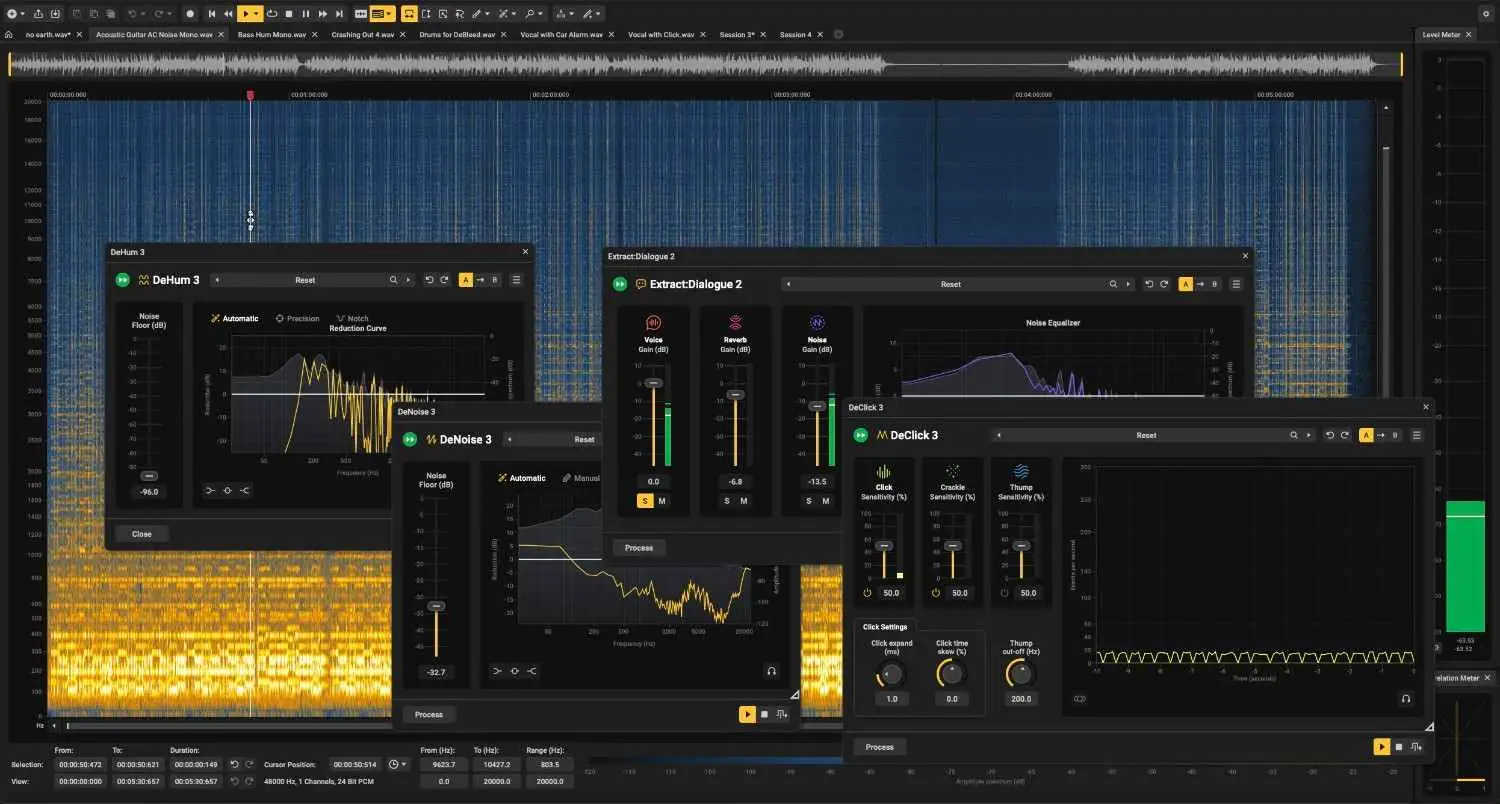Open the new file dropdown arrow at the top left
The height and width of the screenshot is (804, 1500).
click(23, 14)
